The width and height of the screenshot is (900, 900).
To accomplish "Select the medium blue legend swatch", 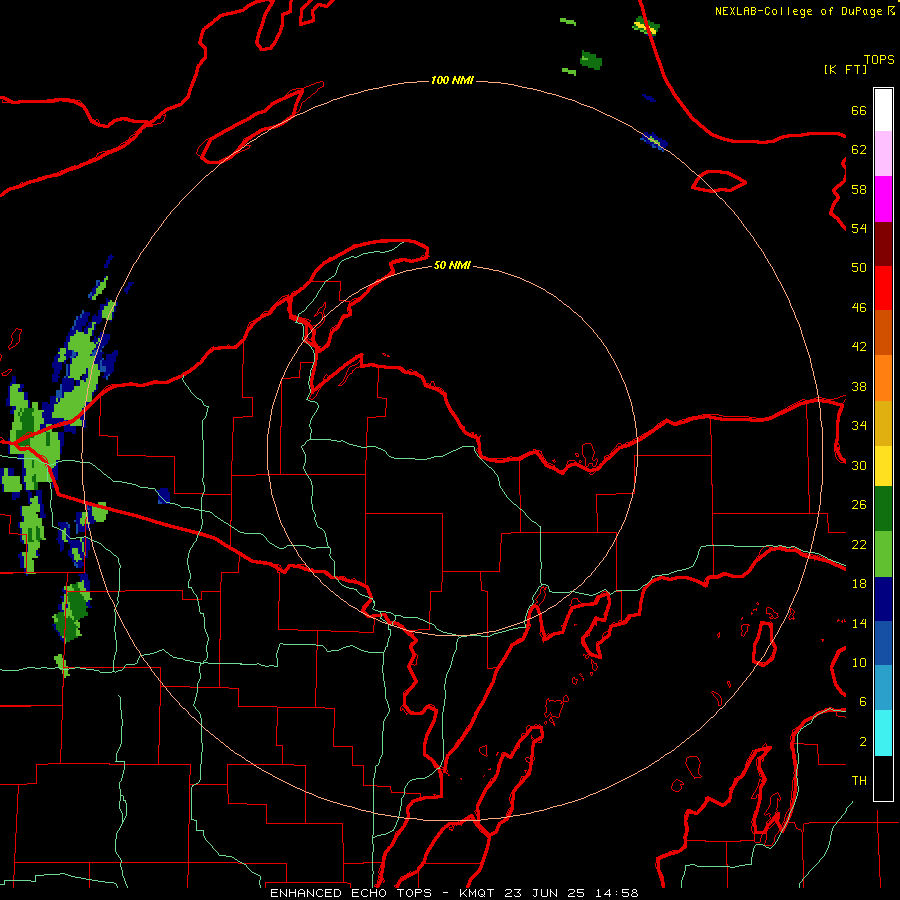I will 883,643.
